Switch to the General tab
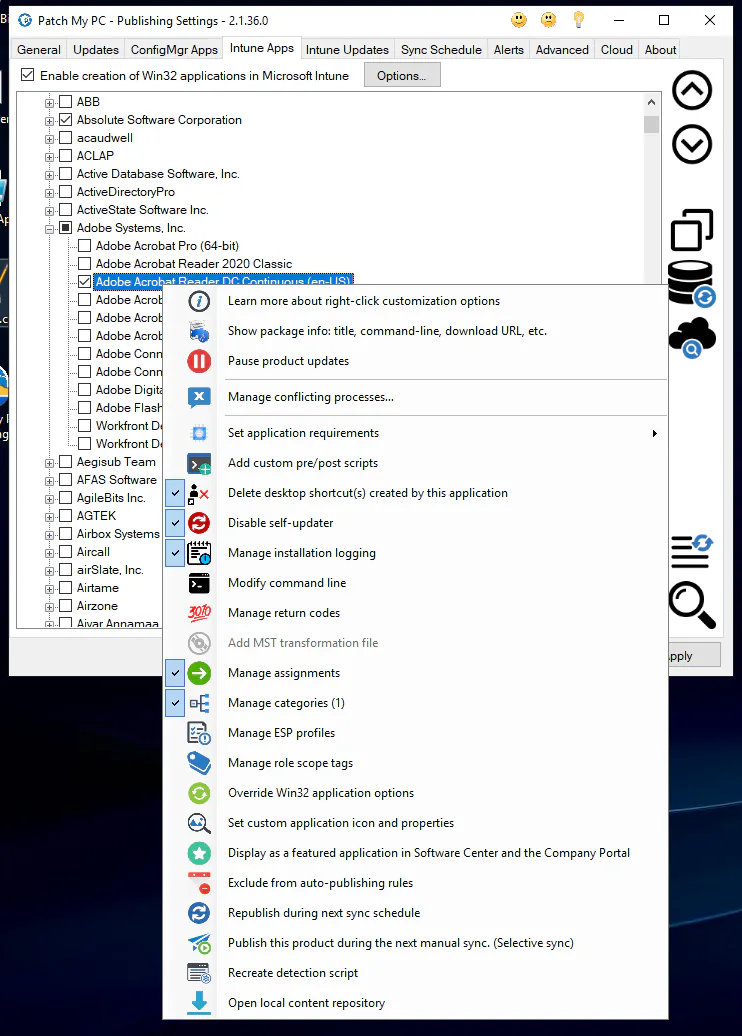Screen dimensions: 742x1036 [x=39, y=50]
